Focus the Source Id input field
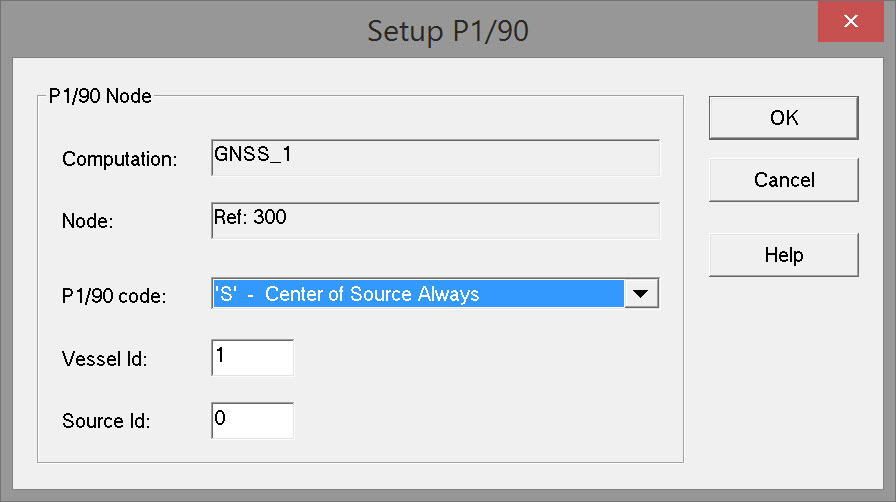The width and height of the screenshot is (896, 502). pos(253,420)
